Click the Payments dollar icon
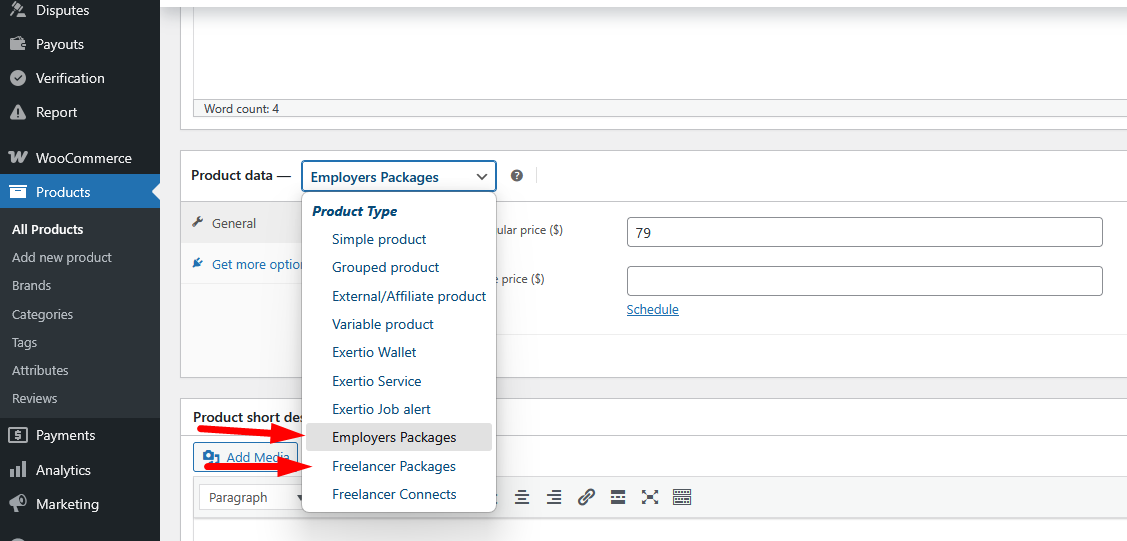Viewport: 1127px width, 541px height. click(x=18, y=435)
